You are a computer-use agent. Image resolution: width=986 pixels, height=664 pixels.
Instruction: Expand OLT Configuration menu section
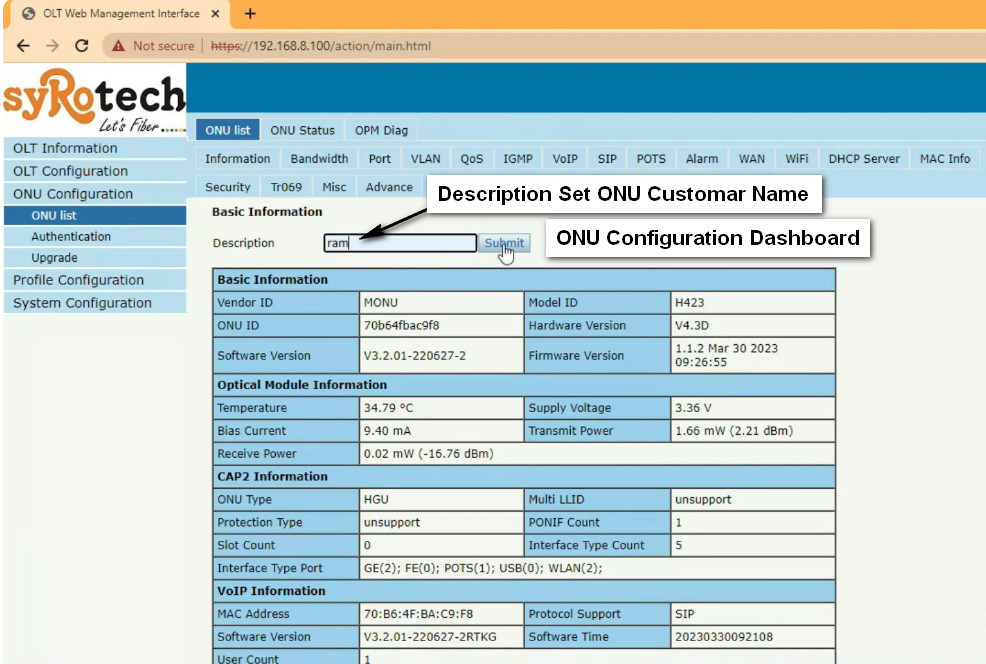pos(70,171)
